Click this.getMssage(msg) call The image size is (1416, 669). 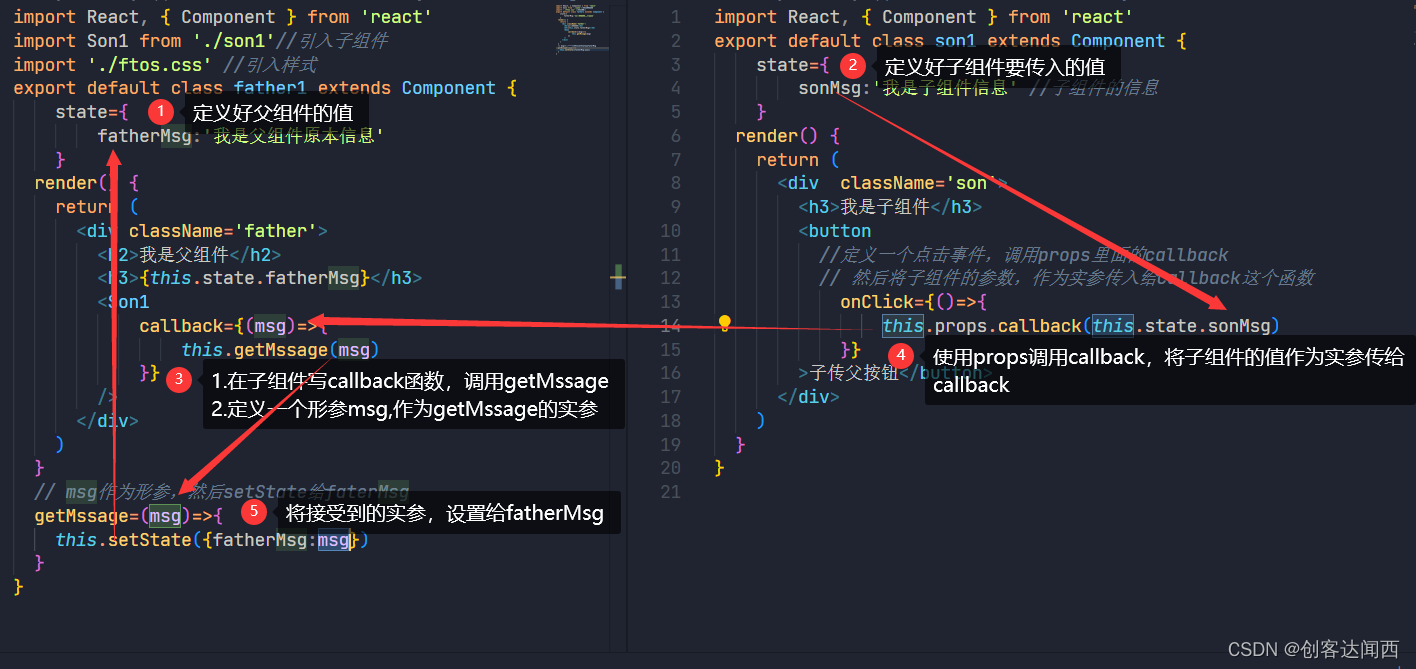[x=280, y=349]
